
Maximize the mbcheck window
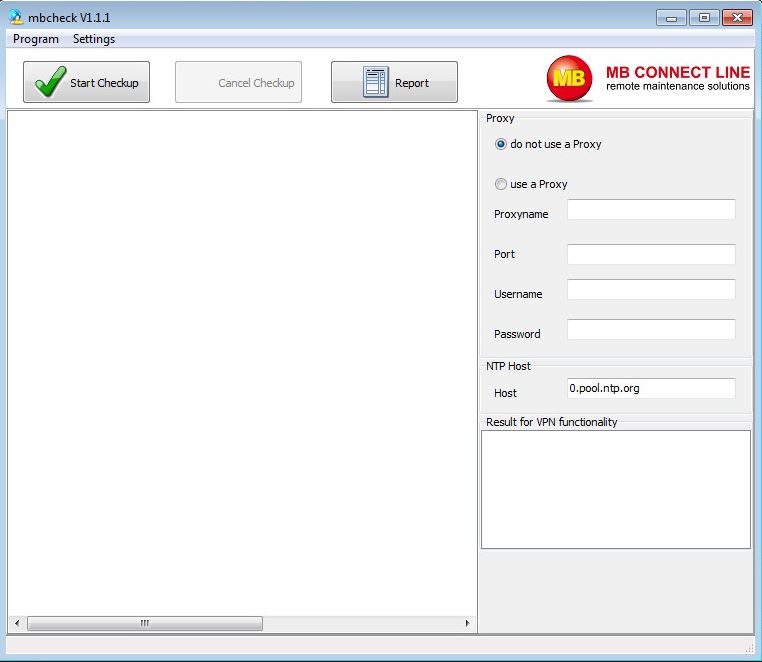click(704, 18)
